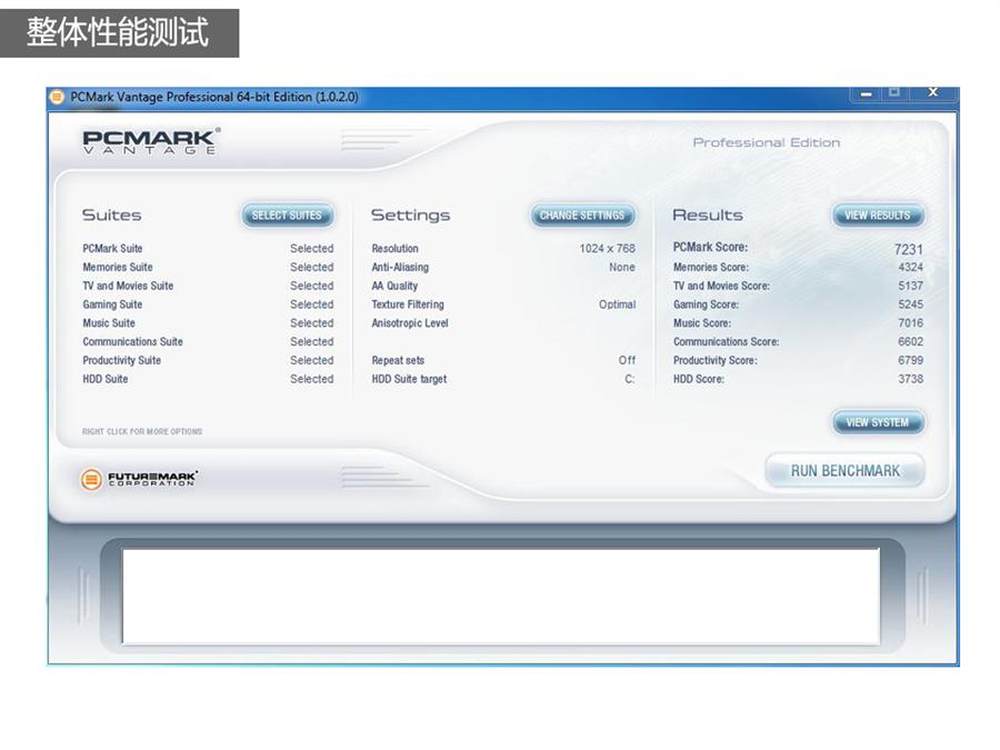Image resolution: width=1000 pixels, height=750 pixels.
Task: Click the PCMark Vantage logo
Action: click(x=152, y=141)
